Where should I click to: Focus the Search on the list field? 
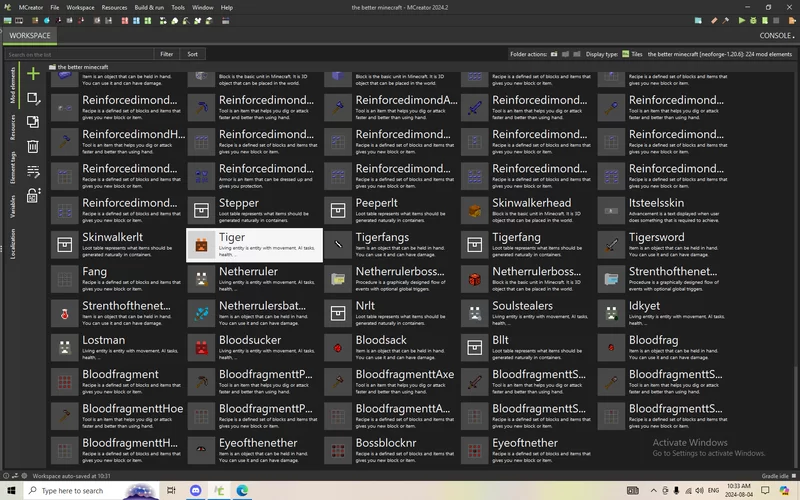[x=79, y=54]
